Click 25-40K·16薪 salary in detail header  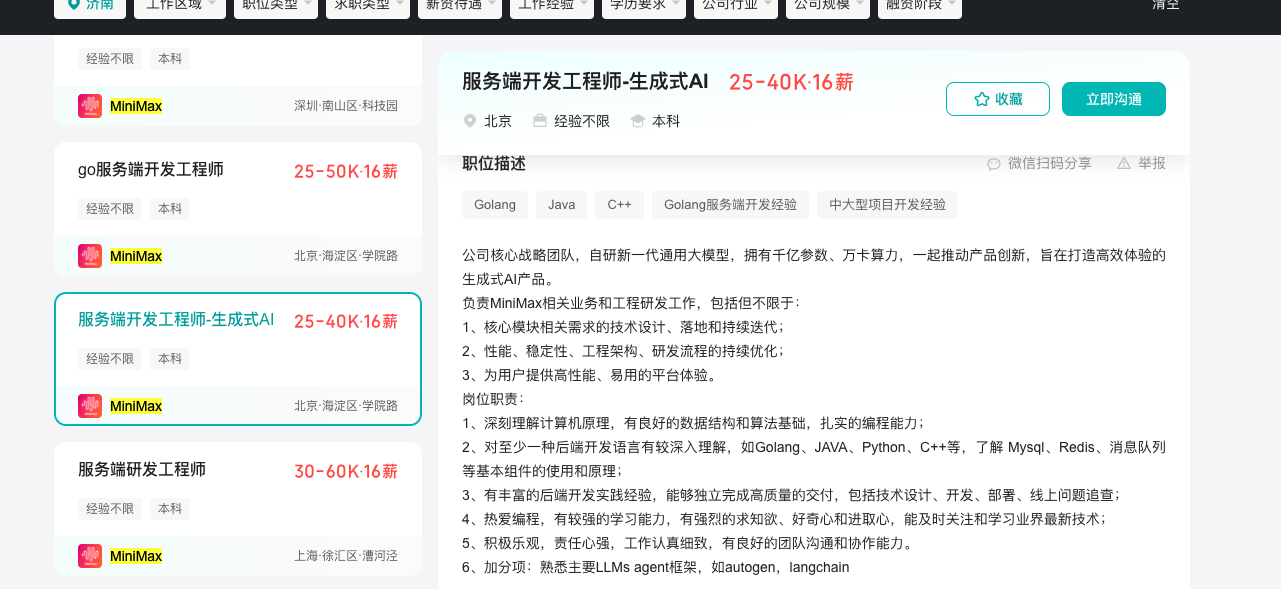(x=791, y=82)
